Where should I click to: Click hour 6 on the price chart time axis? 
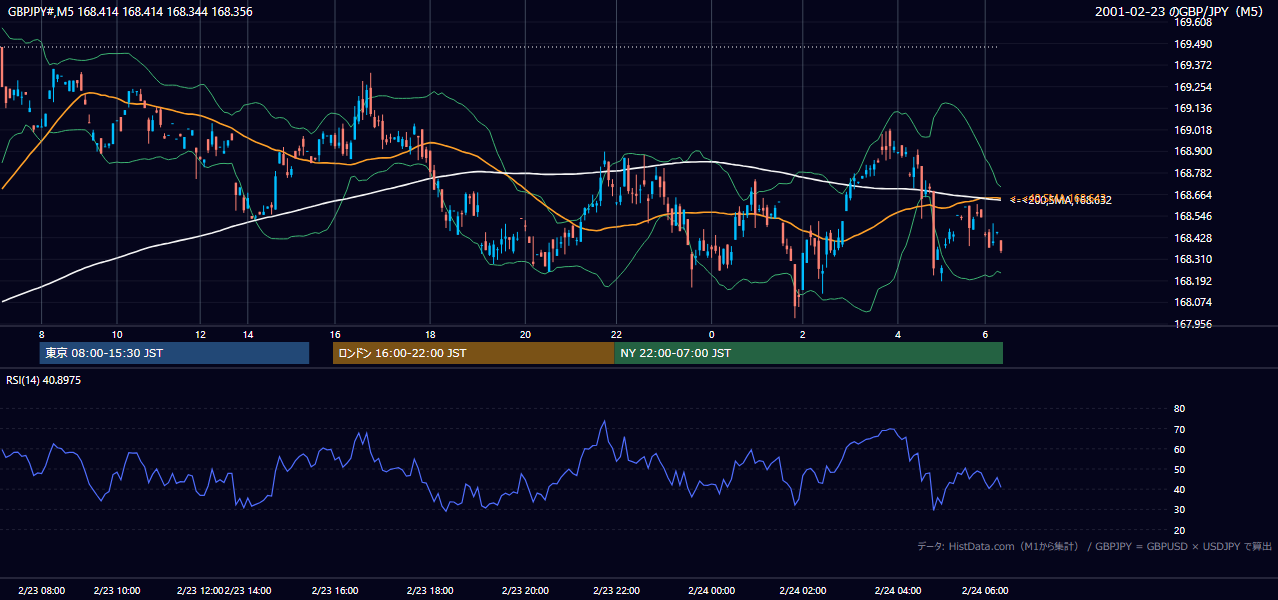point(986,334)
